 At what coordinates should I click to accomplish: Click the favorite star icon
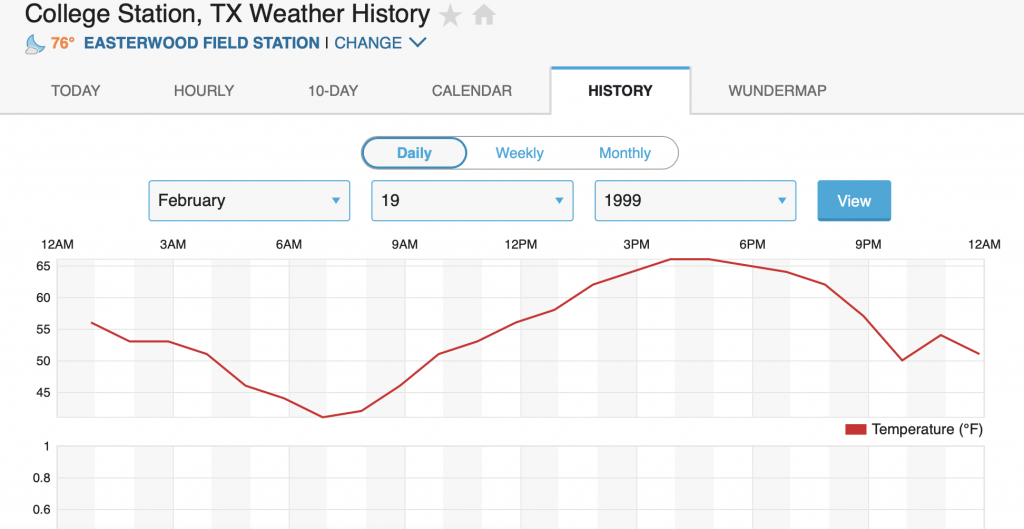tap(451, 16)
